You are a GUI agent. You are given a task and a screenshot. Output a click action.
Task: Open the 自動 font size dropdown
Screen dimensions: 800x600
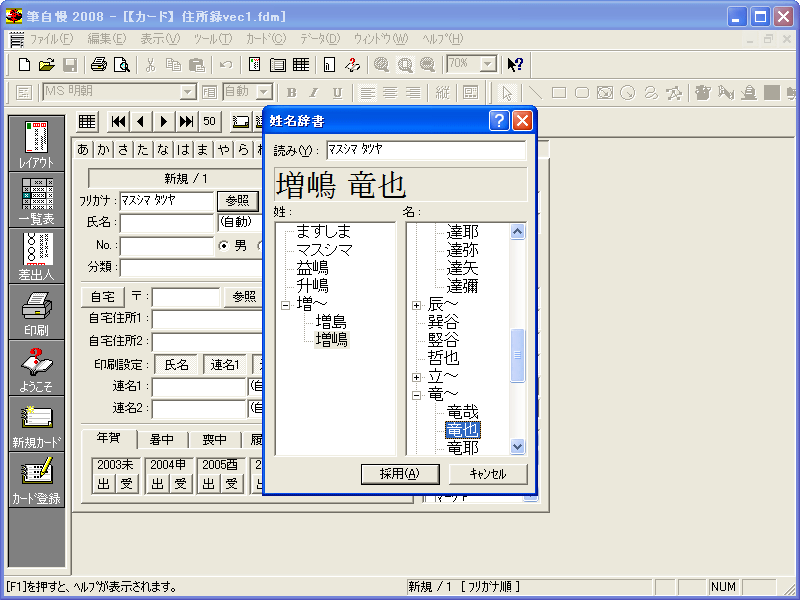tap(264, 92)
